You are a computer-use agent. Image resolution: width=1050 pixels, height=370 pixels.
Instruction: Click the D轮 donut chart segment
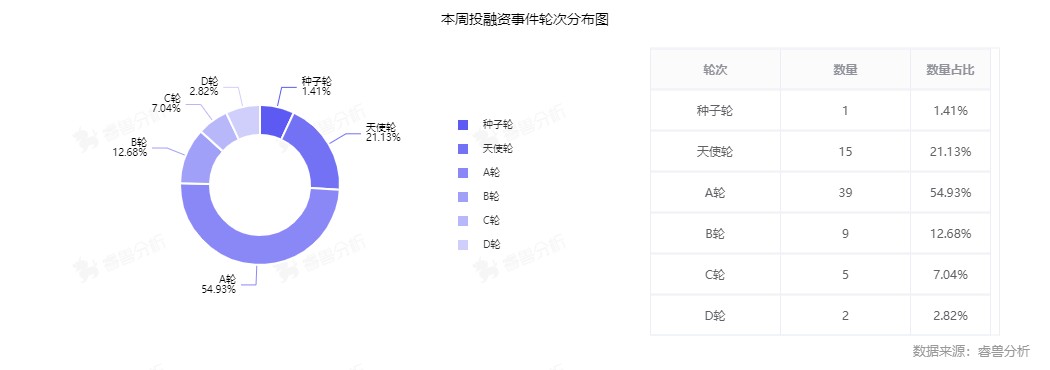[x=244, y=121]
